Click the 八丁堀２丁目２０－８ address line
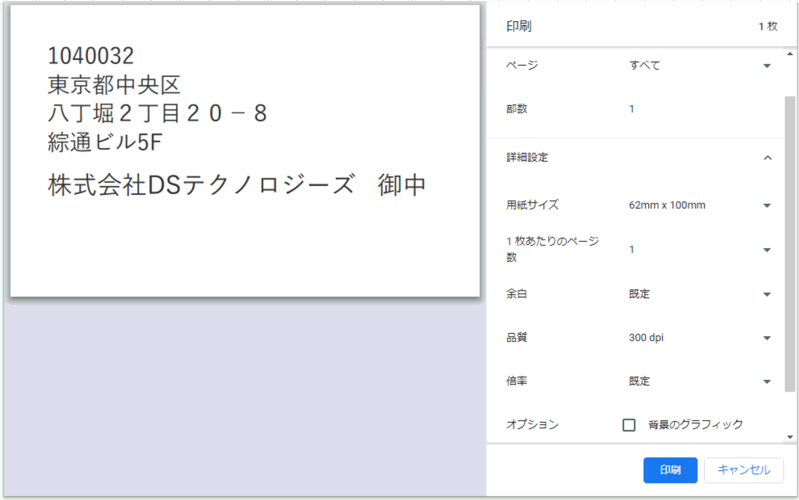Image resolution: width=799 pixels, height=500 pixels. [x=157, y=114]
